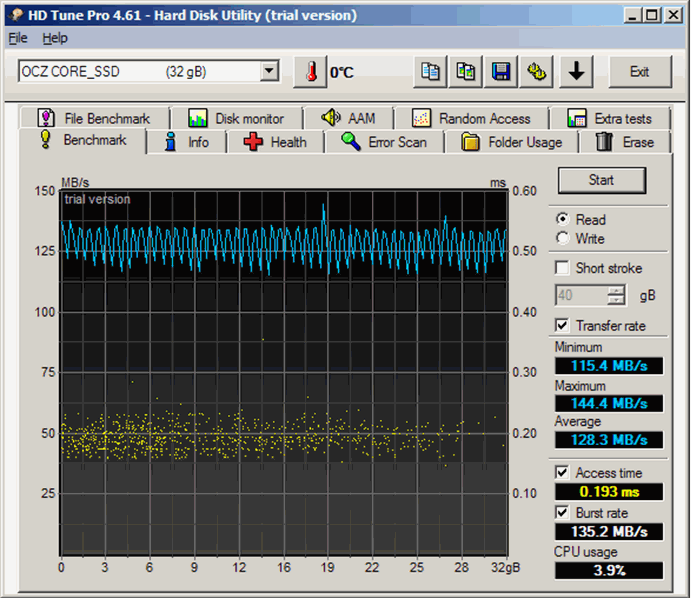Switch to the Folder Usage tab
Viewport: 691px width, 598px height.
point(512,142)
